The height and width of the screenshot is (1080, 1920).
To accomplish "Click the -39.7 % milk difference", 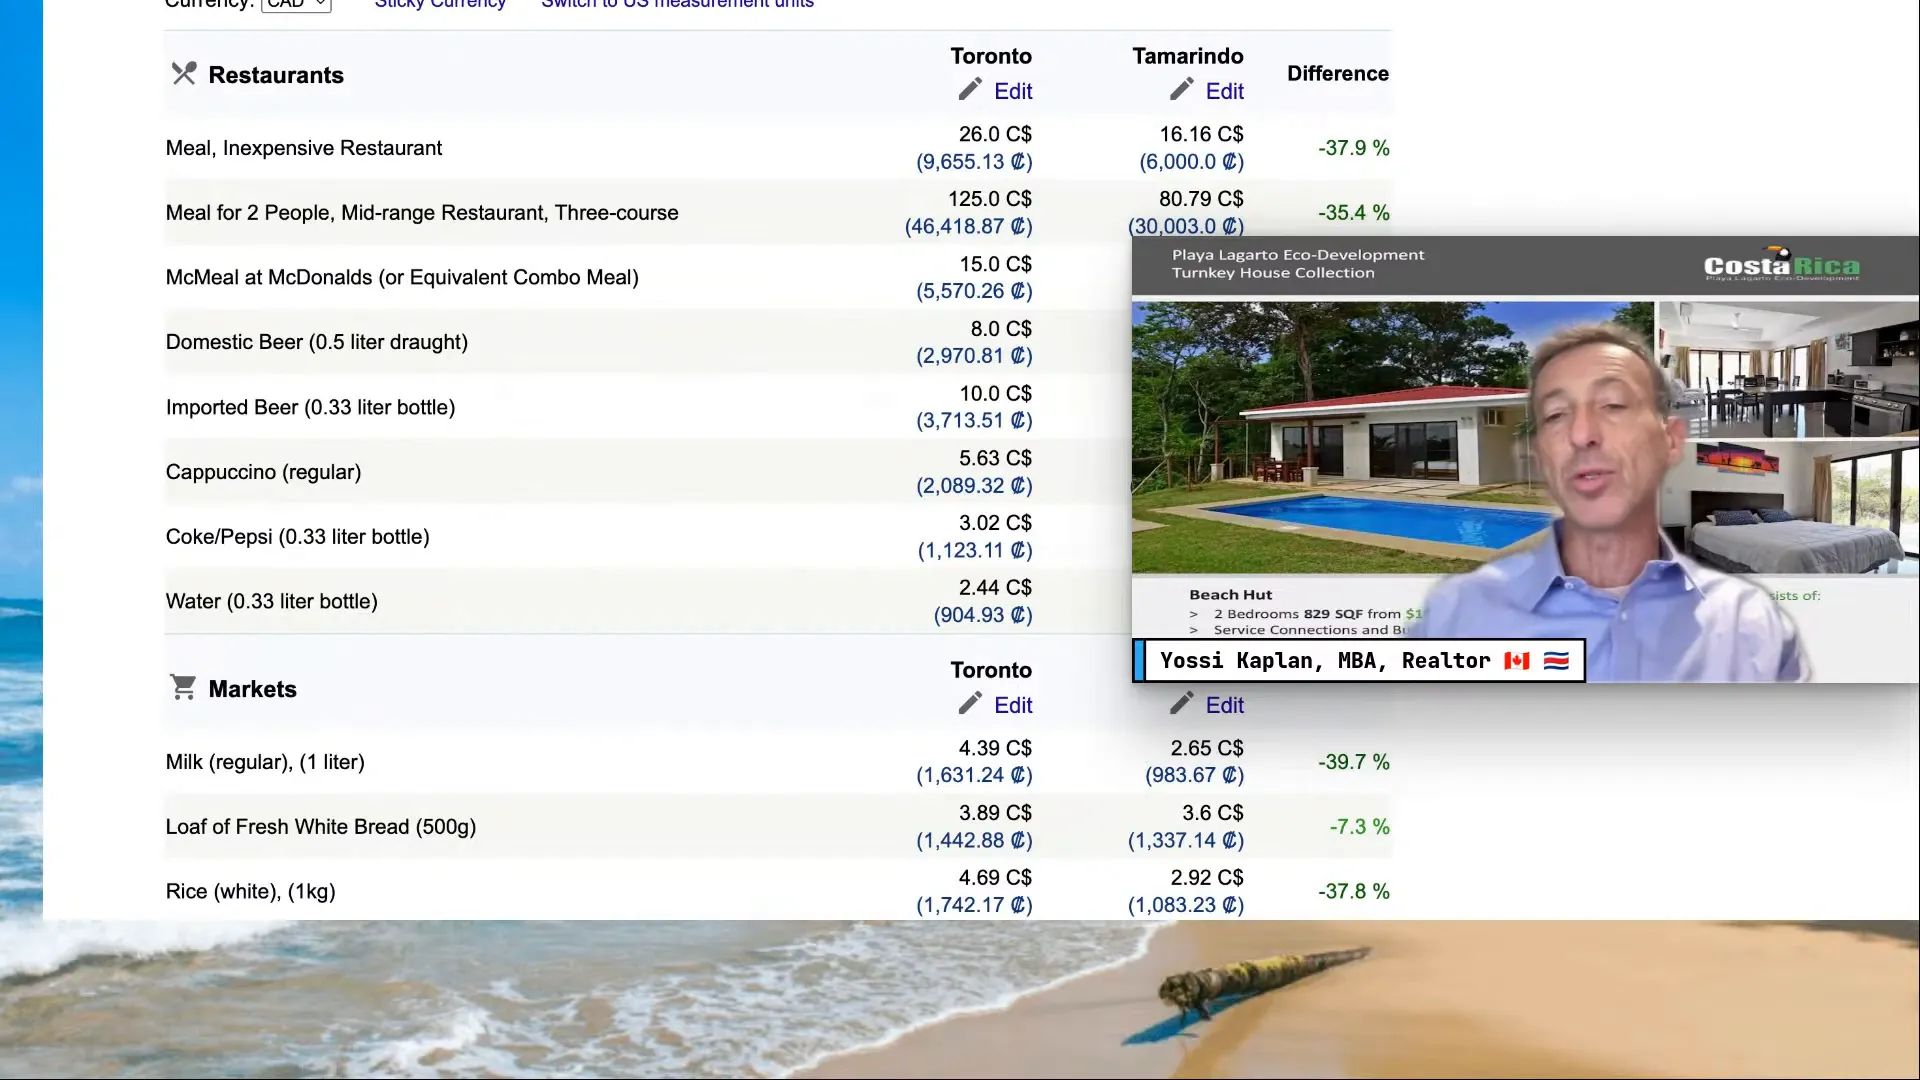I will pos(1354,762).
